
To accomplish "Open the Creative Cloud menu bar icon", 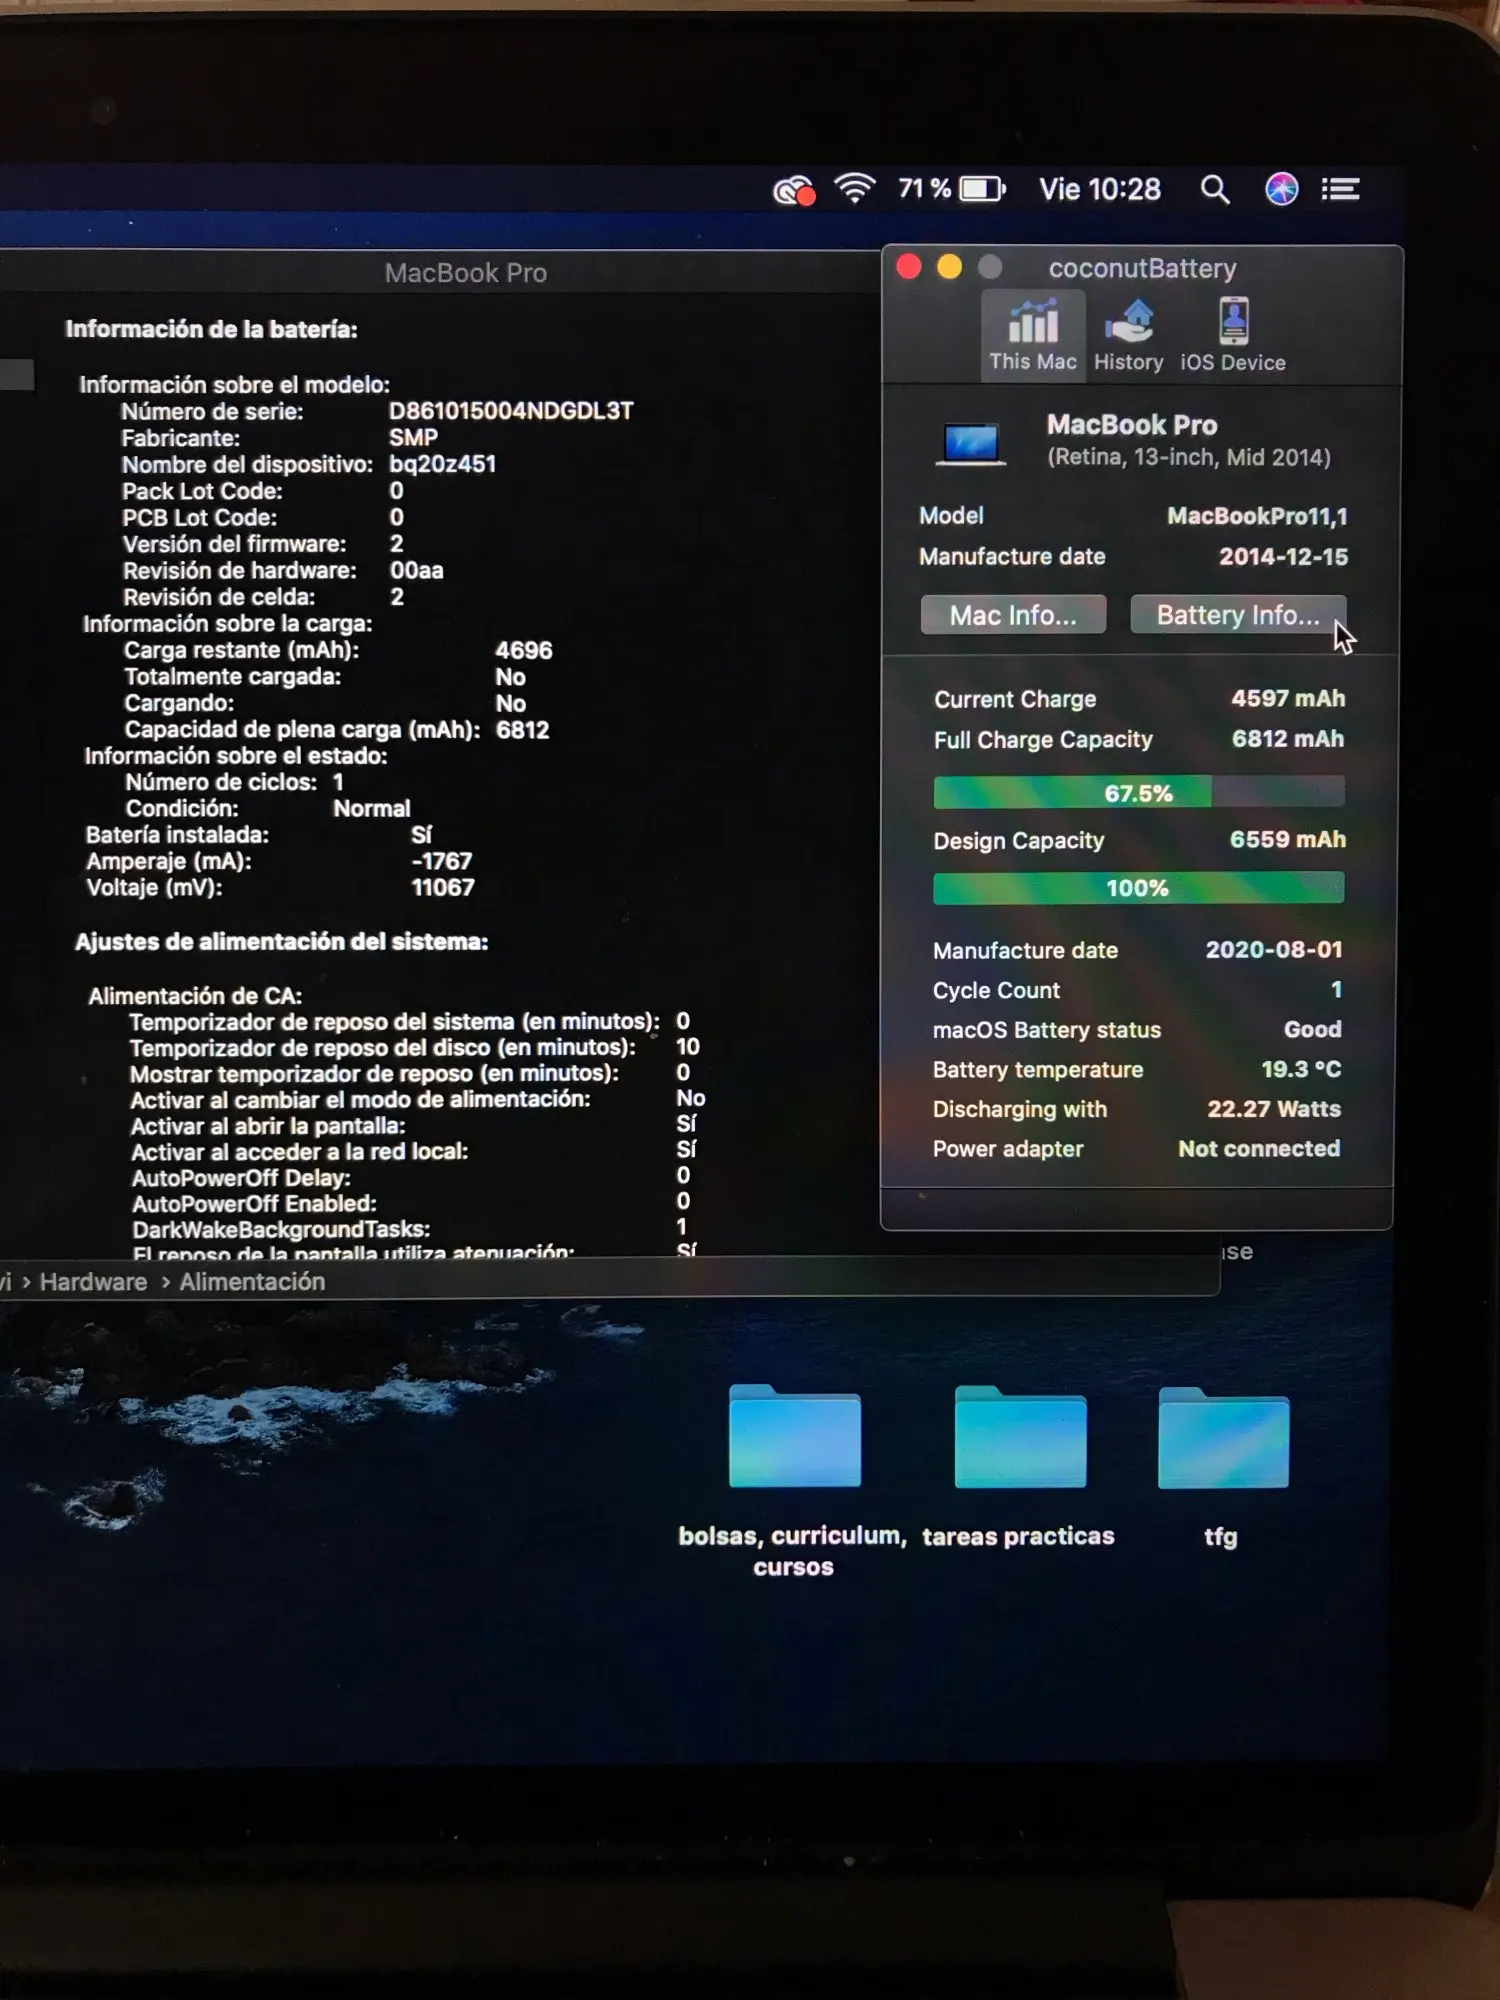I will pyautogui.click(x=794, y=189).
